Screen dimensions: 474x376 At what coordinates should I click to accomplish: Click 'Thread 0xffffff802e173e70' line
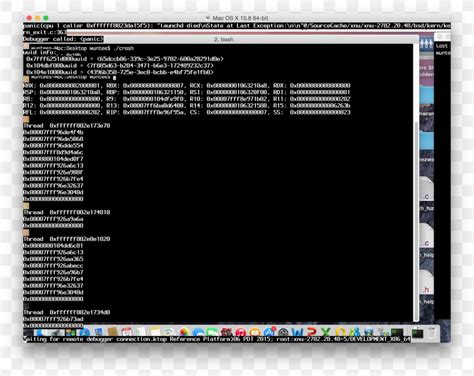pyautogui.click(x=67, y=126)
